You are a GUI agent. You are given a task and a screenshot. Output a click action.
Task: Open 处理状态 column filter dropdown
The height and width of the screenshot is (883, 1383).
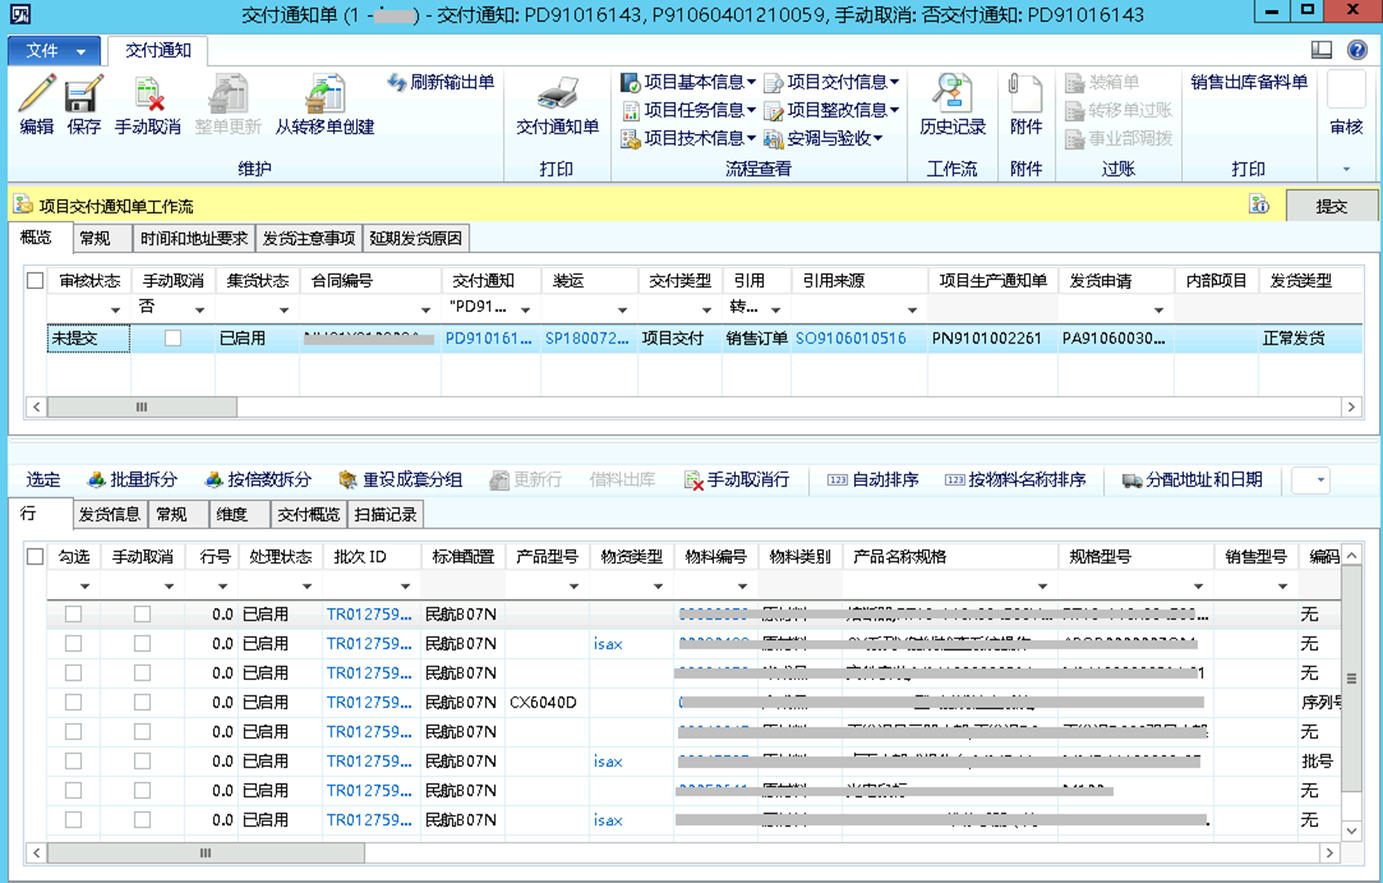coord(307,586)
